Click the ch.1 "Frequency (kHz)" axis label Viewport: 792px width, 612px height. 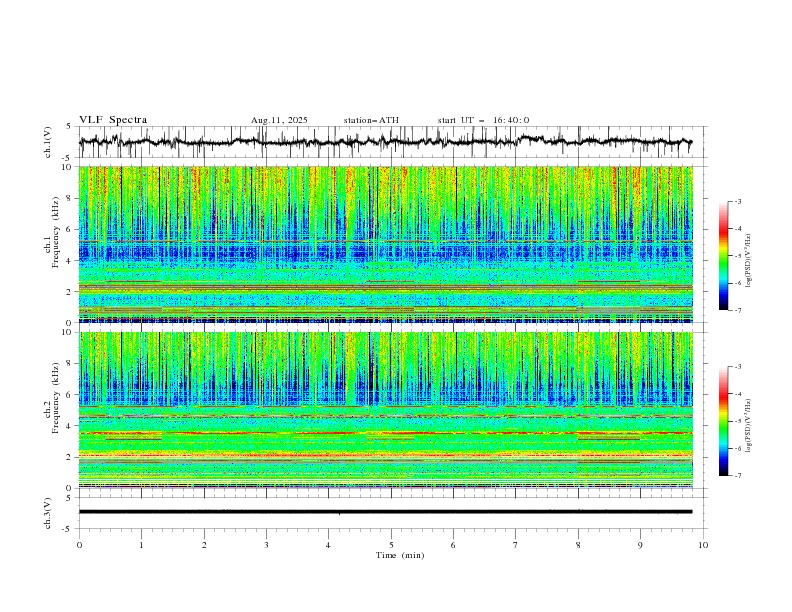coord(56,233)
